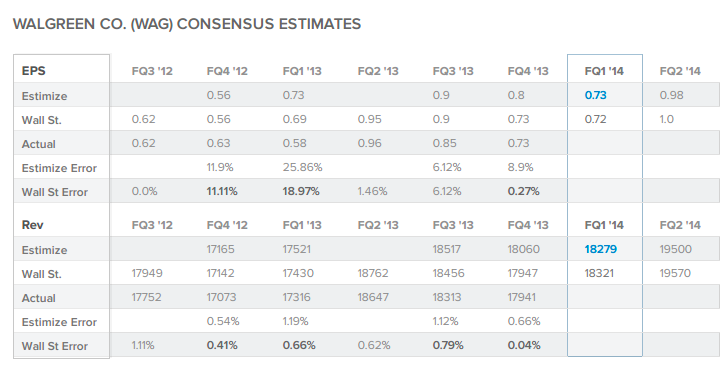Select the FQ3 '12 EPS column header
This screenshot has width=724, height=372.
[x=152, y=71]
